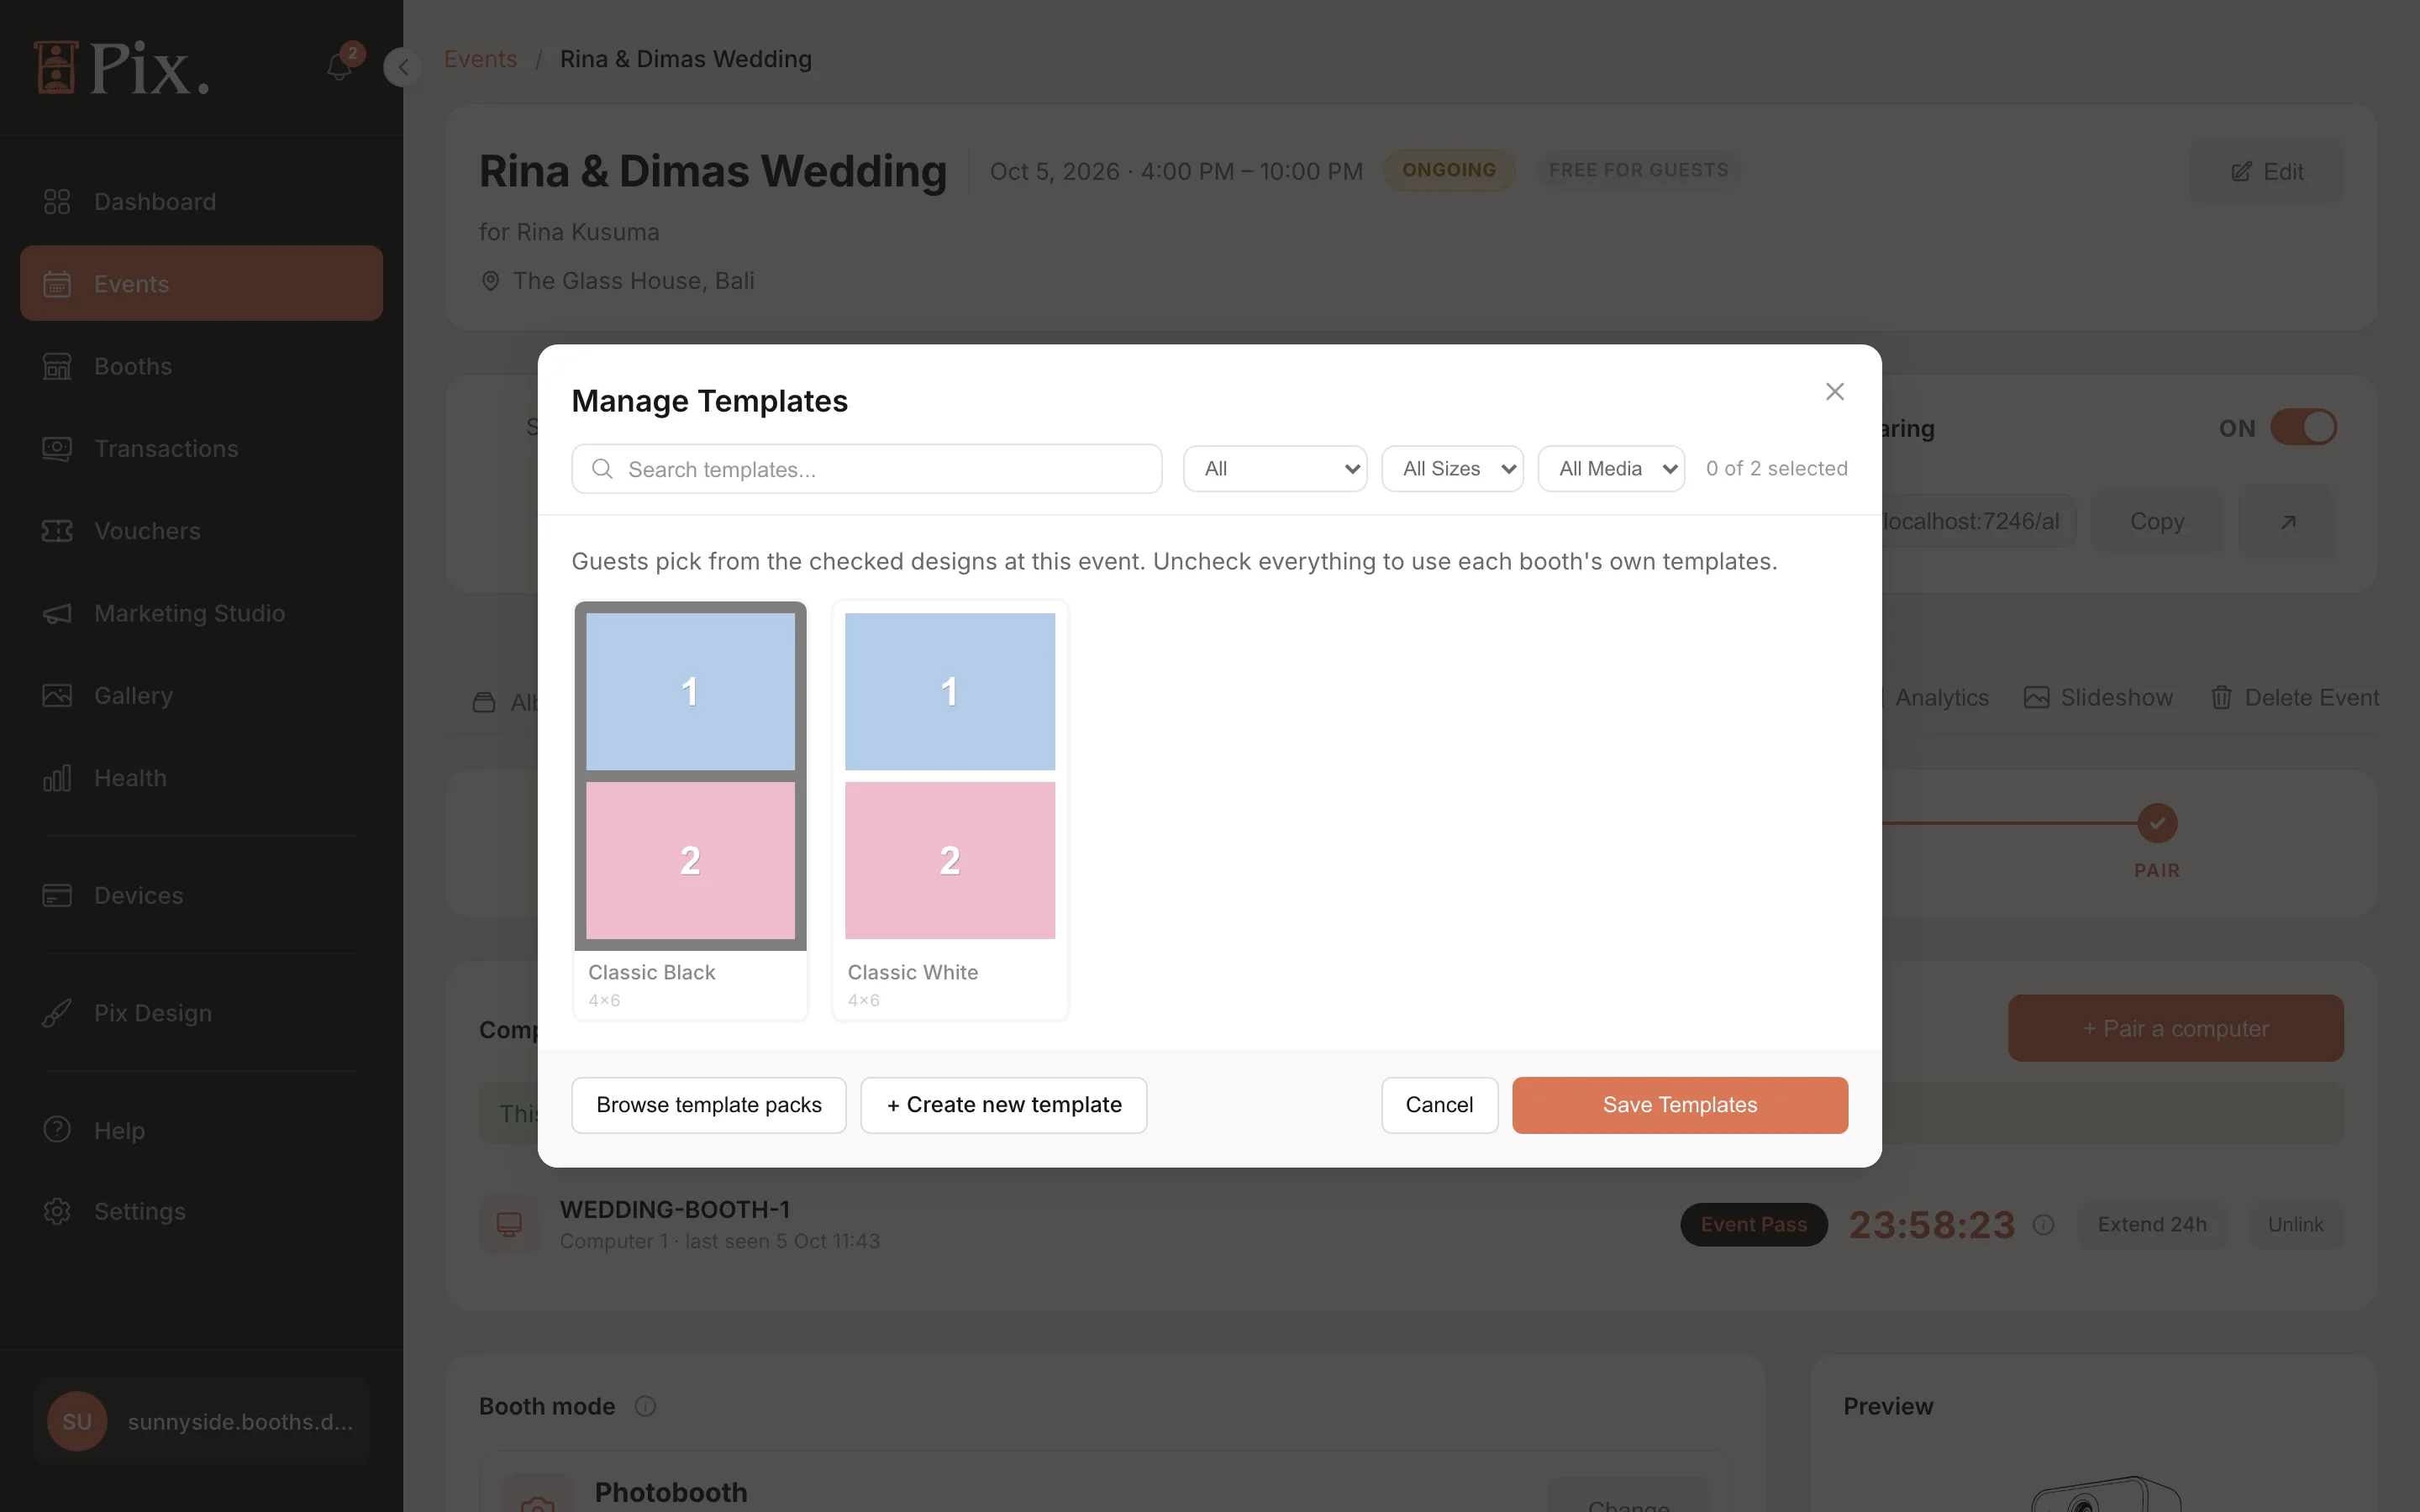Copy the share link
This screenshot has height=1512, width=2420.
point(2157,522)
